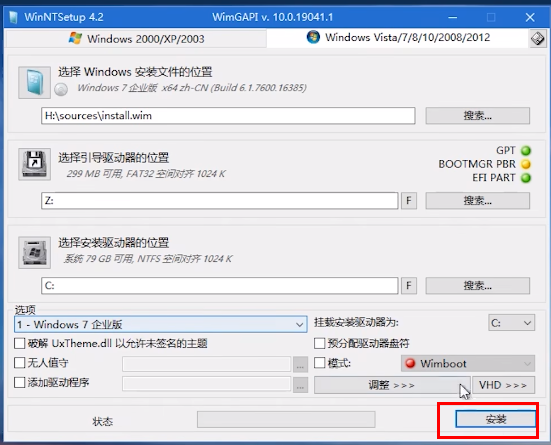Click the 无人值守 file path field
Image resolution: width=551 pixels, height=445 pixels.
coord(207,364)
